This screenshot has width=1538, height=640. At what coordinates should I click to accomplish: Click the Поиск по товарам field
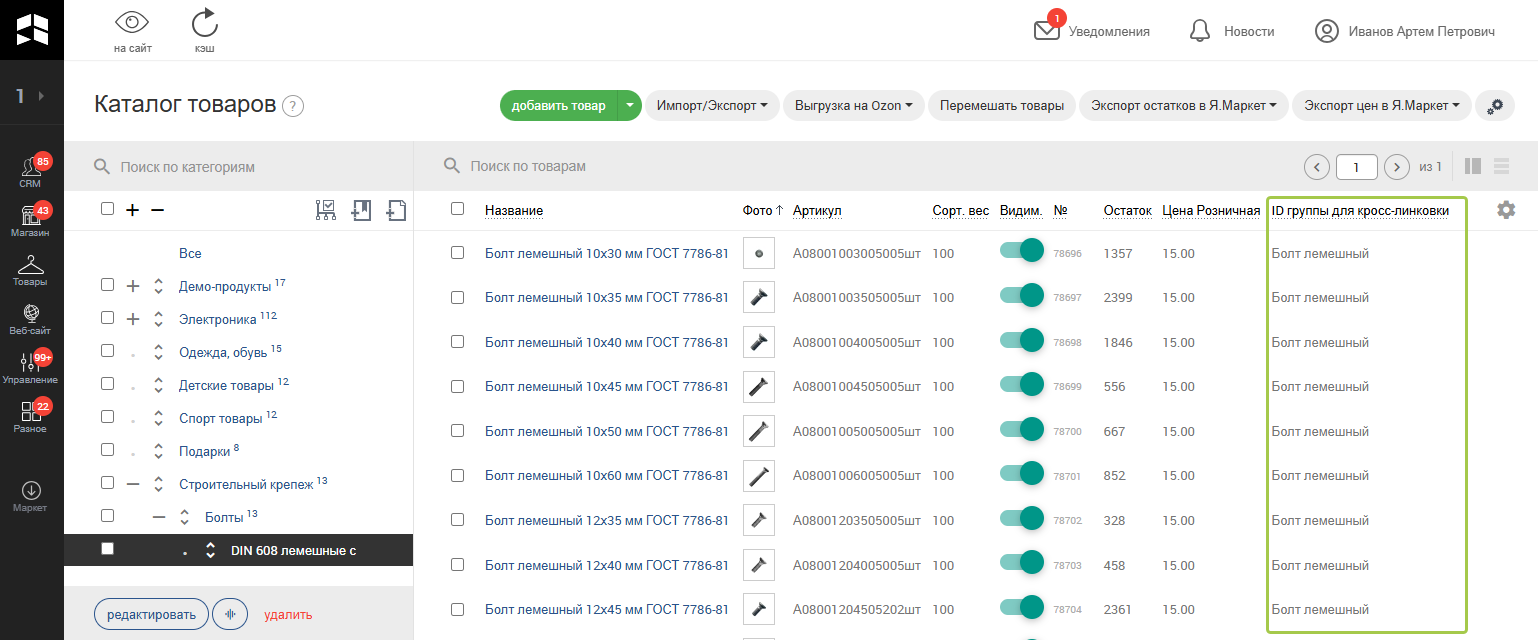tap(800, 166)
